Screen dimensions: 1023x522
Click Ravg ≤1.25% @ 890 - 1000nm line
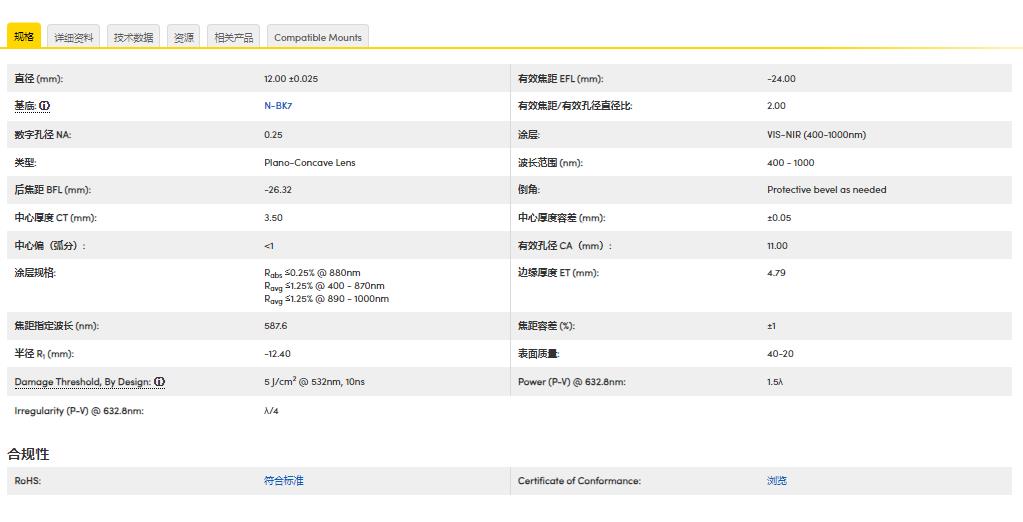[327, 299]
